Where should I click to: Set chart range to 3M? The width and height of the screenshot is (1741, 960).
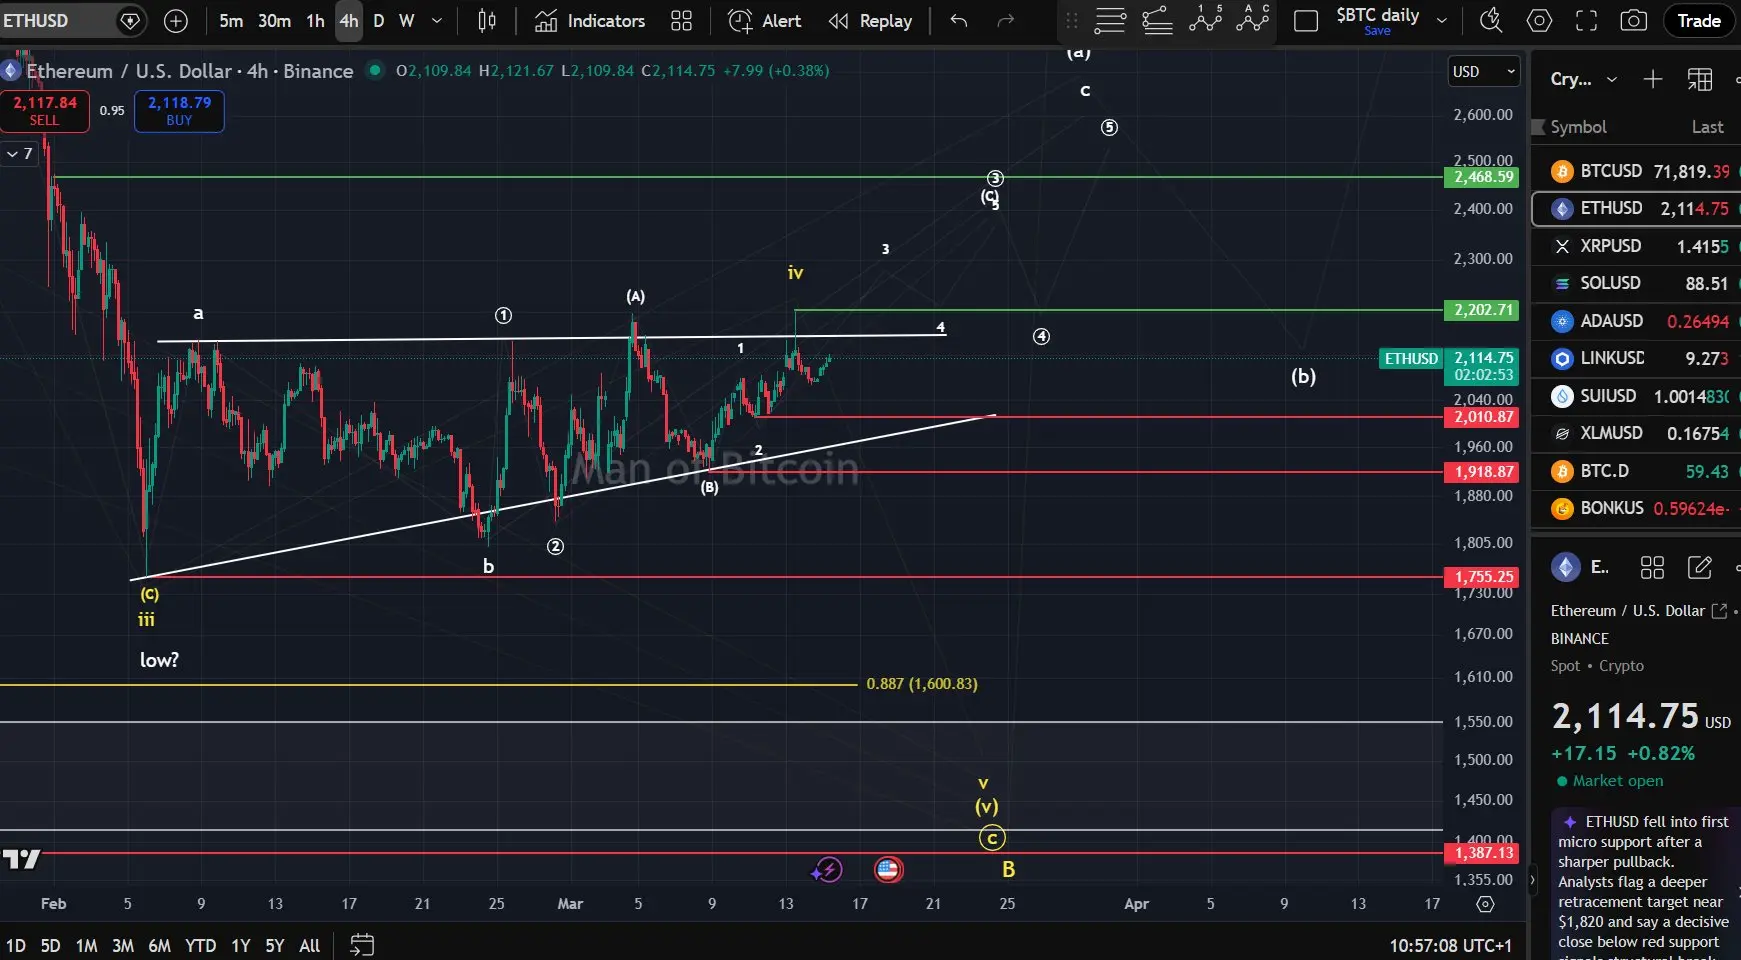pyautogui.click(x=123, y=946)
